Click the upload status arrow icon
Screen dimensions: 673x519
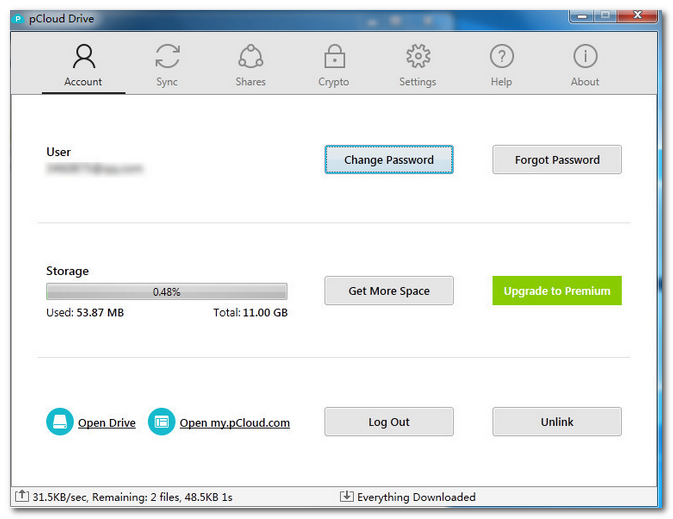tap(22, 496)
